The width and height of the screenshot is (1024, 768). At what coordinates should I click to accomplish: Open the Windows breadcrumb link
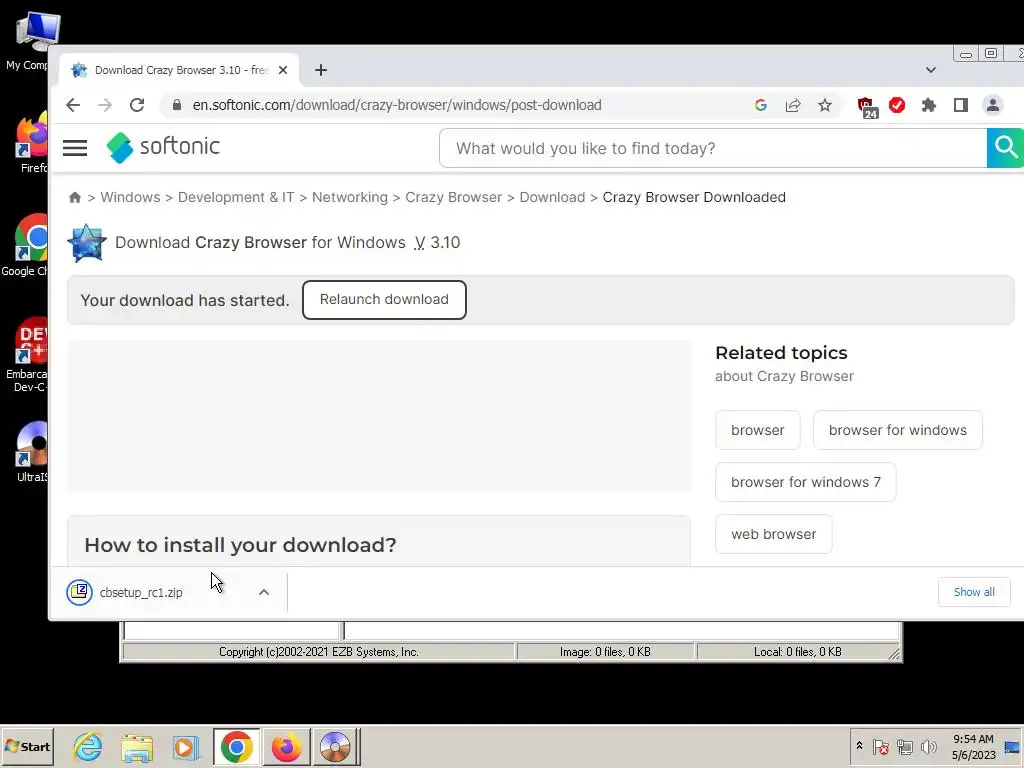pyautogui.click(x=130, y=197)
